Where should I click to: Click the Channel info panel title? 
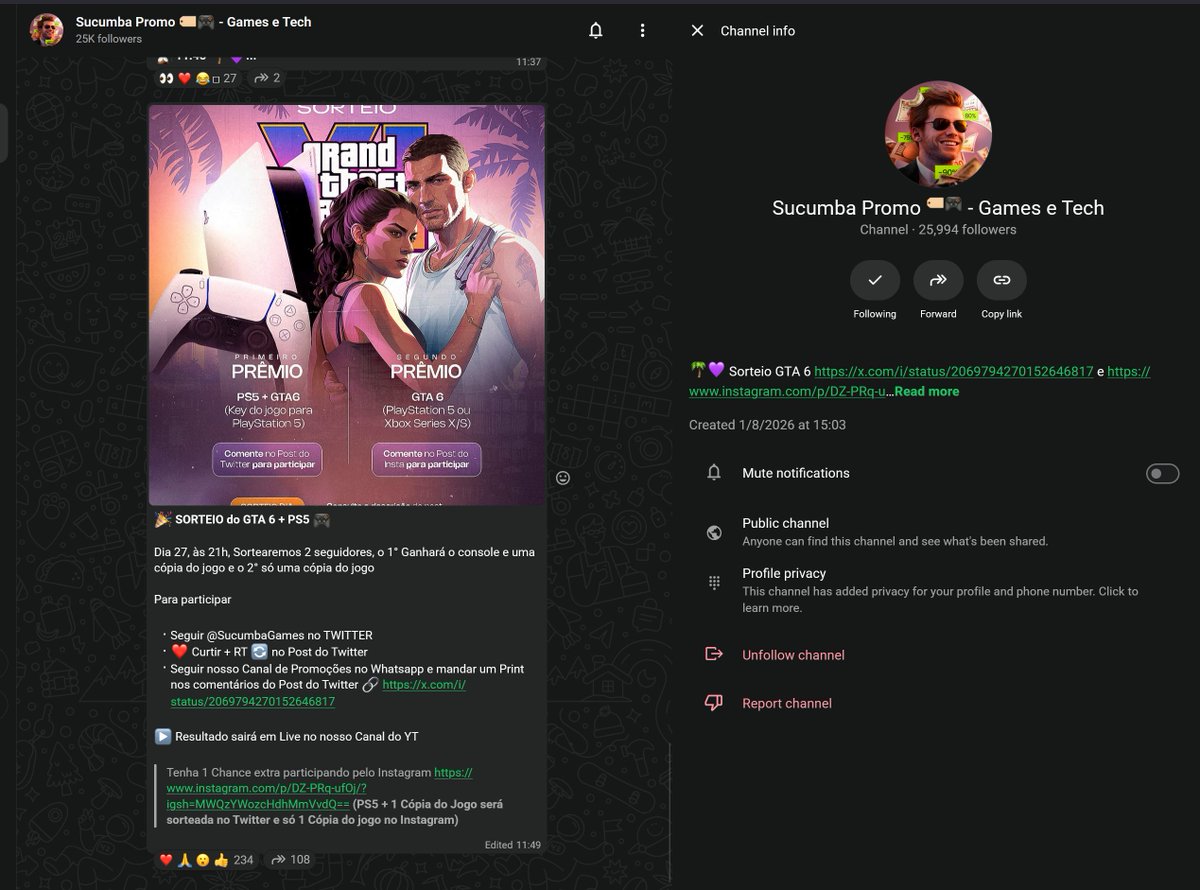(x=758, y=31)
